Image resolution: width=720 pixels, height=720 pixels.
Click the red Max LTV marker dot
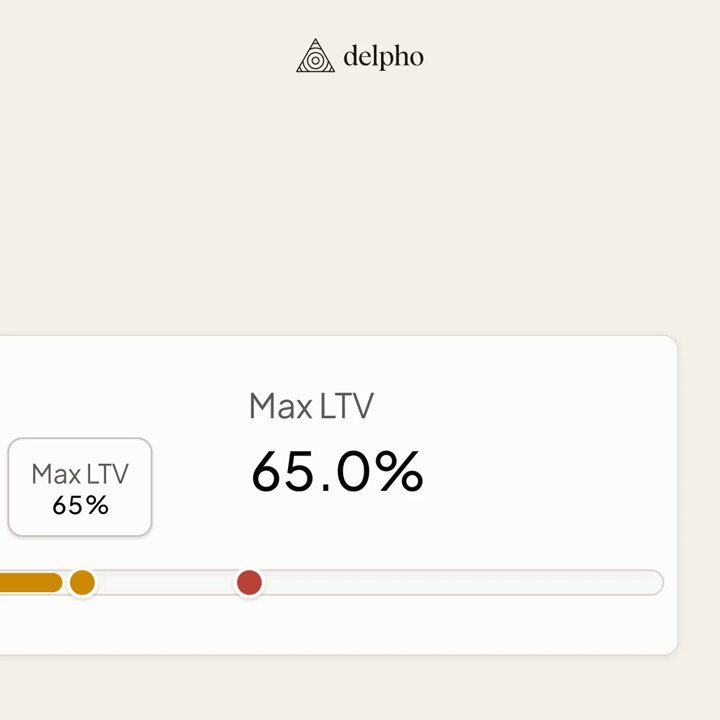click(249, 582)
